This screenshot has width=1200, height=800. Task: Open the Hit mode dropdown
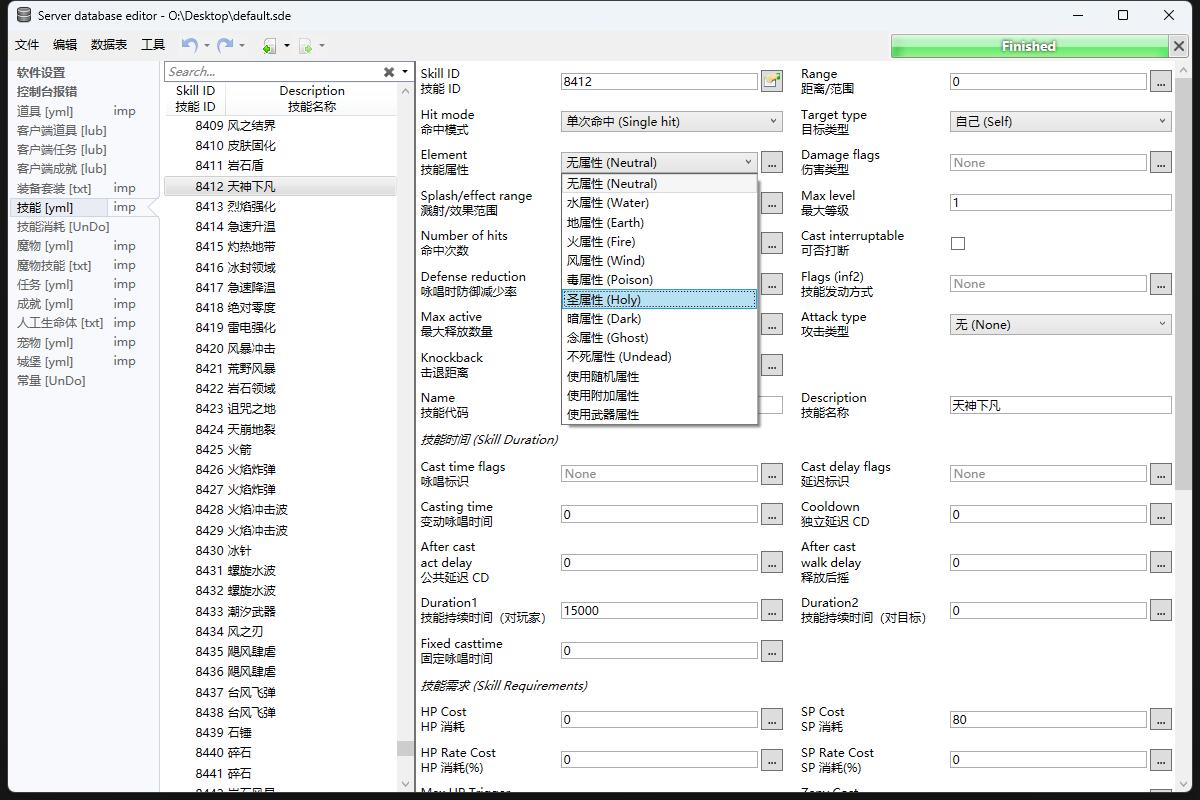click(670, 122)
